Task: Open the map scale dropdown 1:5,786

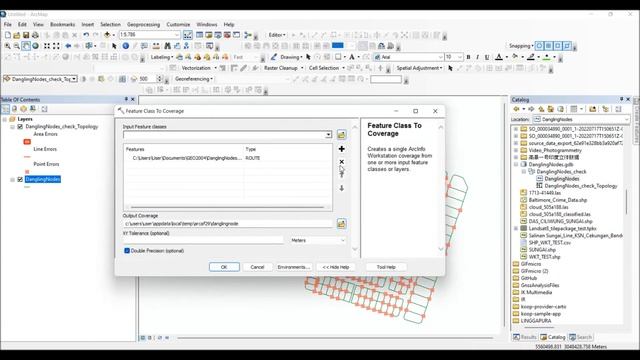Action: pyautogui.click(x=177, y=35)
